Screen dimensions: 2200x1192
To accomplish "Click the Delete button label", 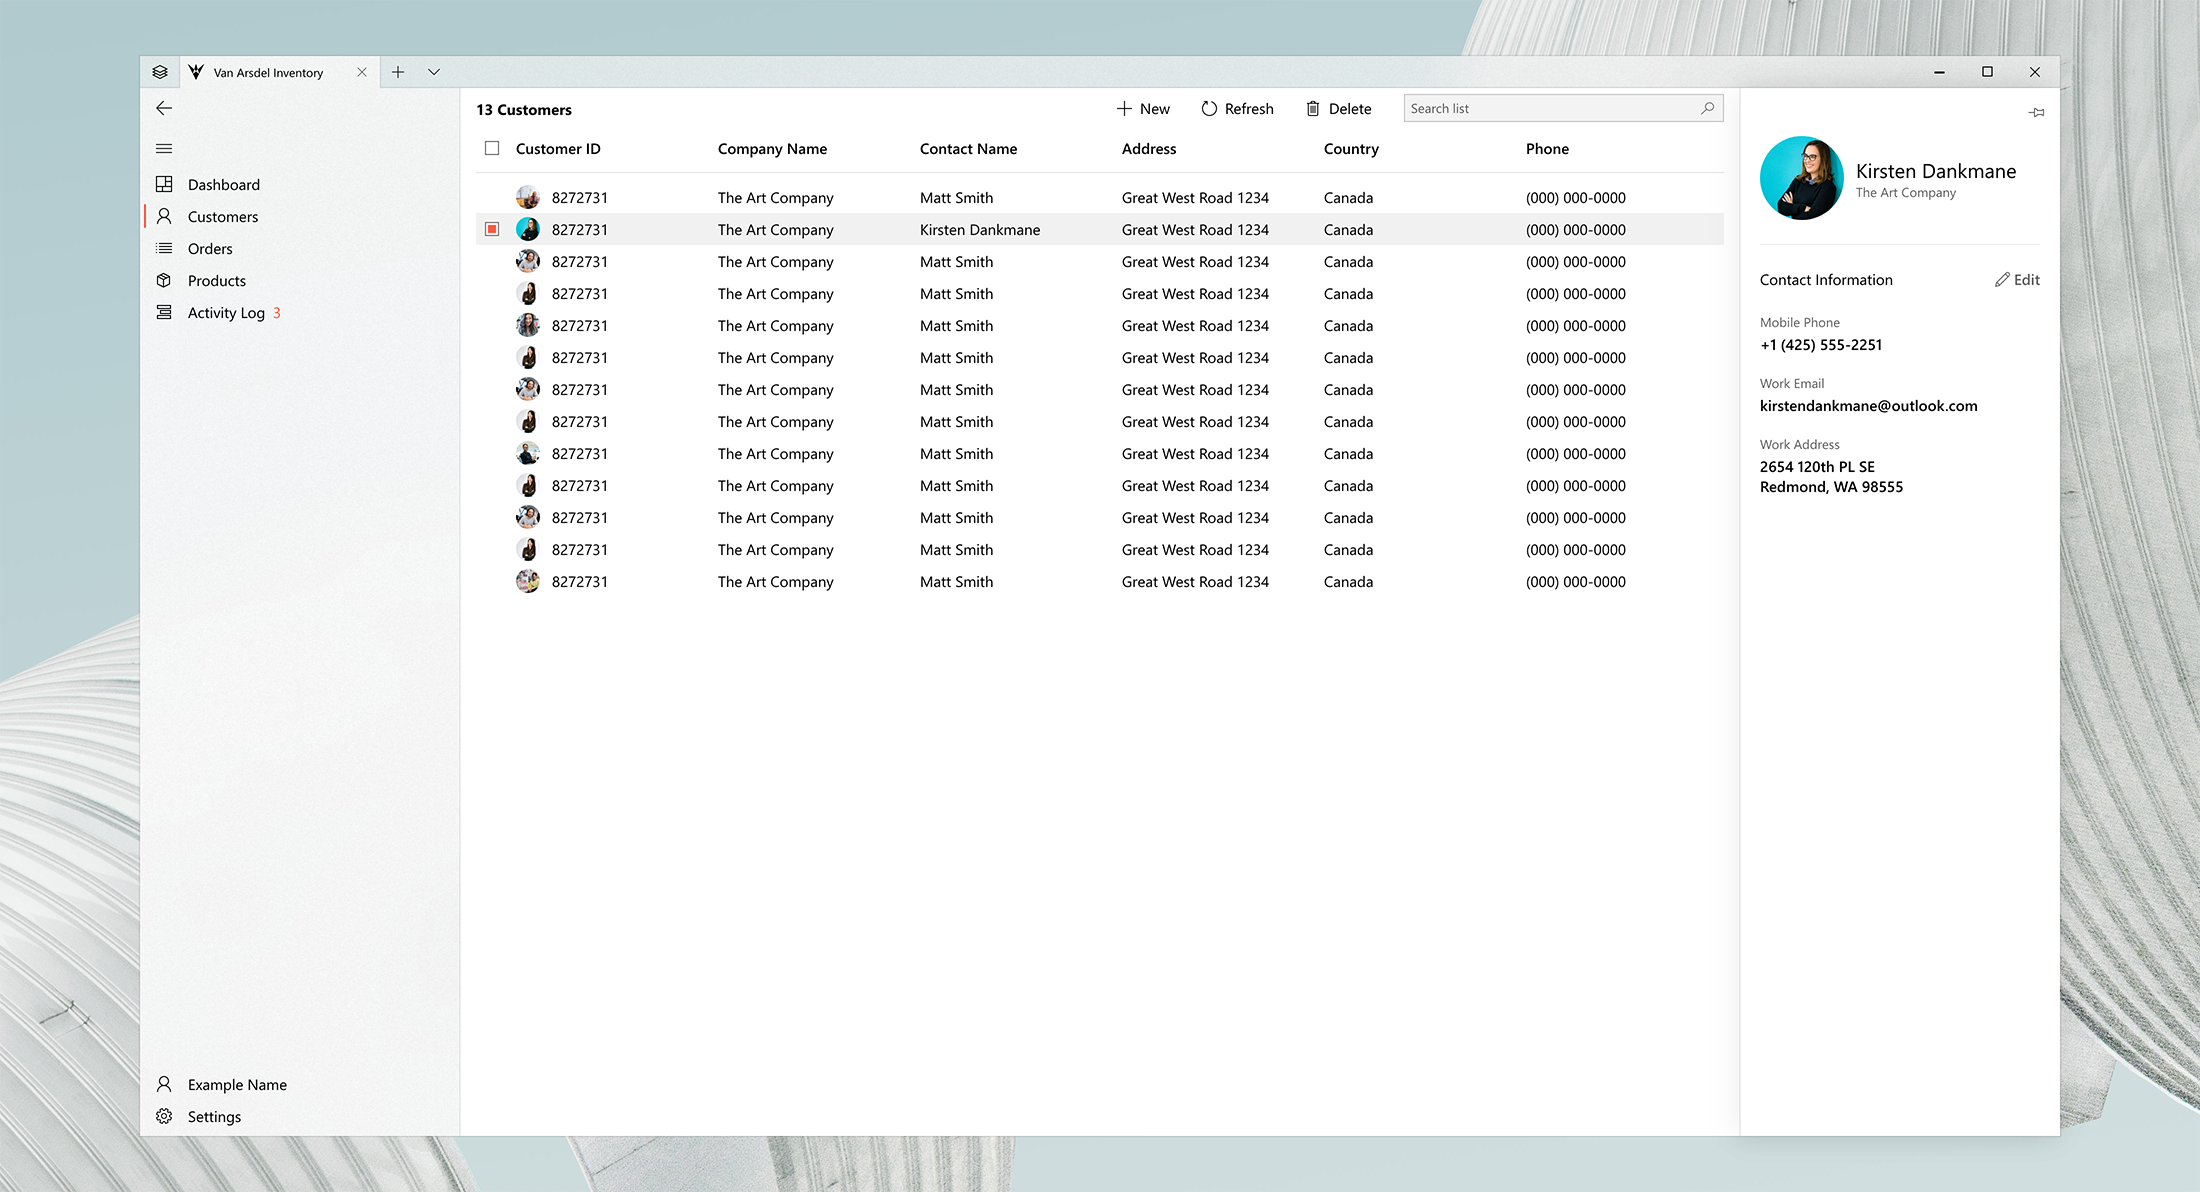I will tap(1350, 108).
